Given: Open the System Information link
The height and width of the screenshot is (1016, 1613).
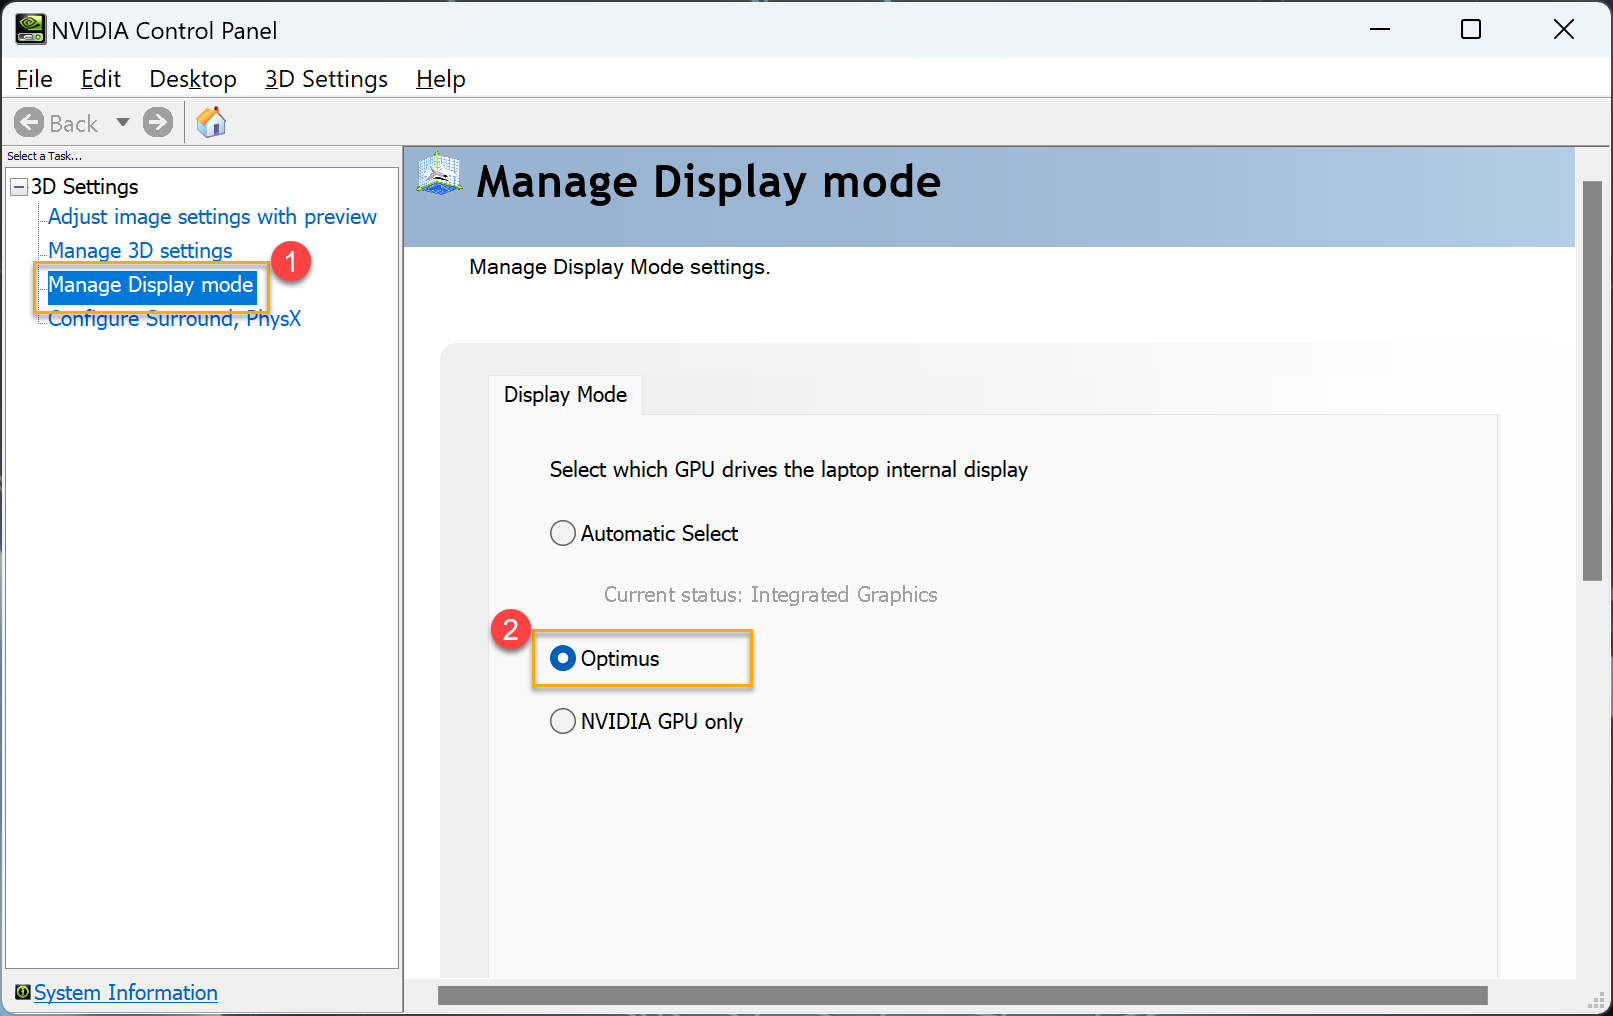Looking at the screenshot, I should (x=126, y=993).
